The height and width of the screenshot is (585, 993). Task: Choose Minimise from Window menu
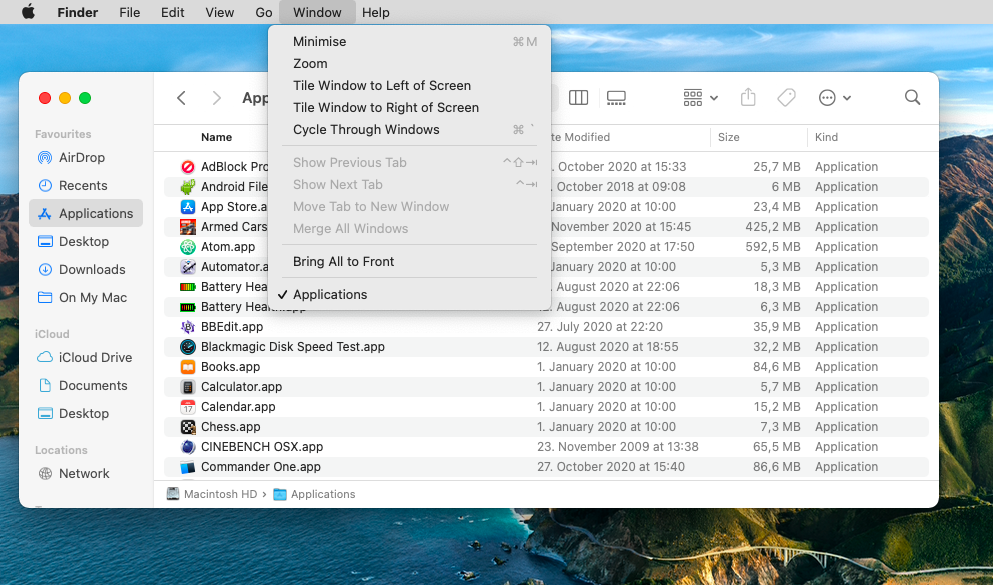409,42
